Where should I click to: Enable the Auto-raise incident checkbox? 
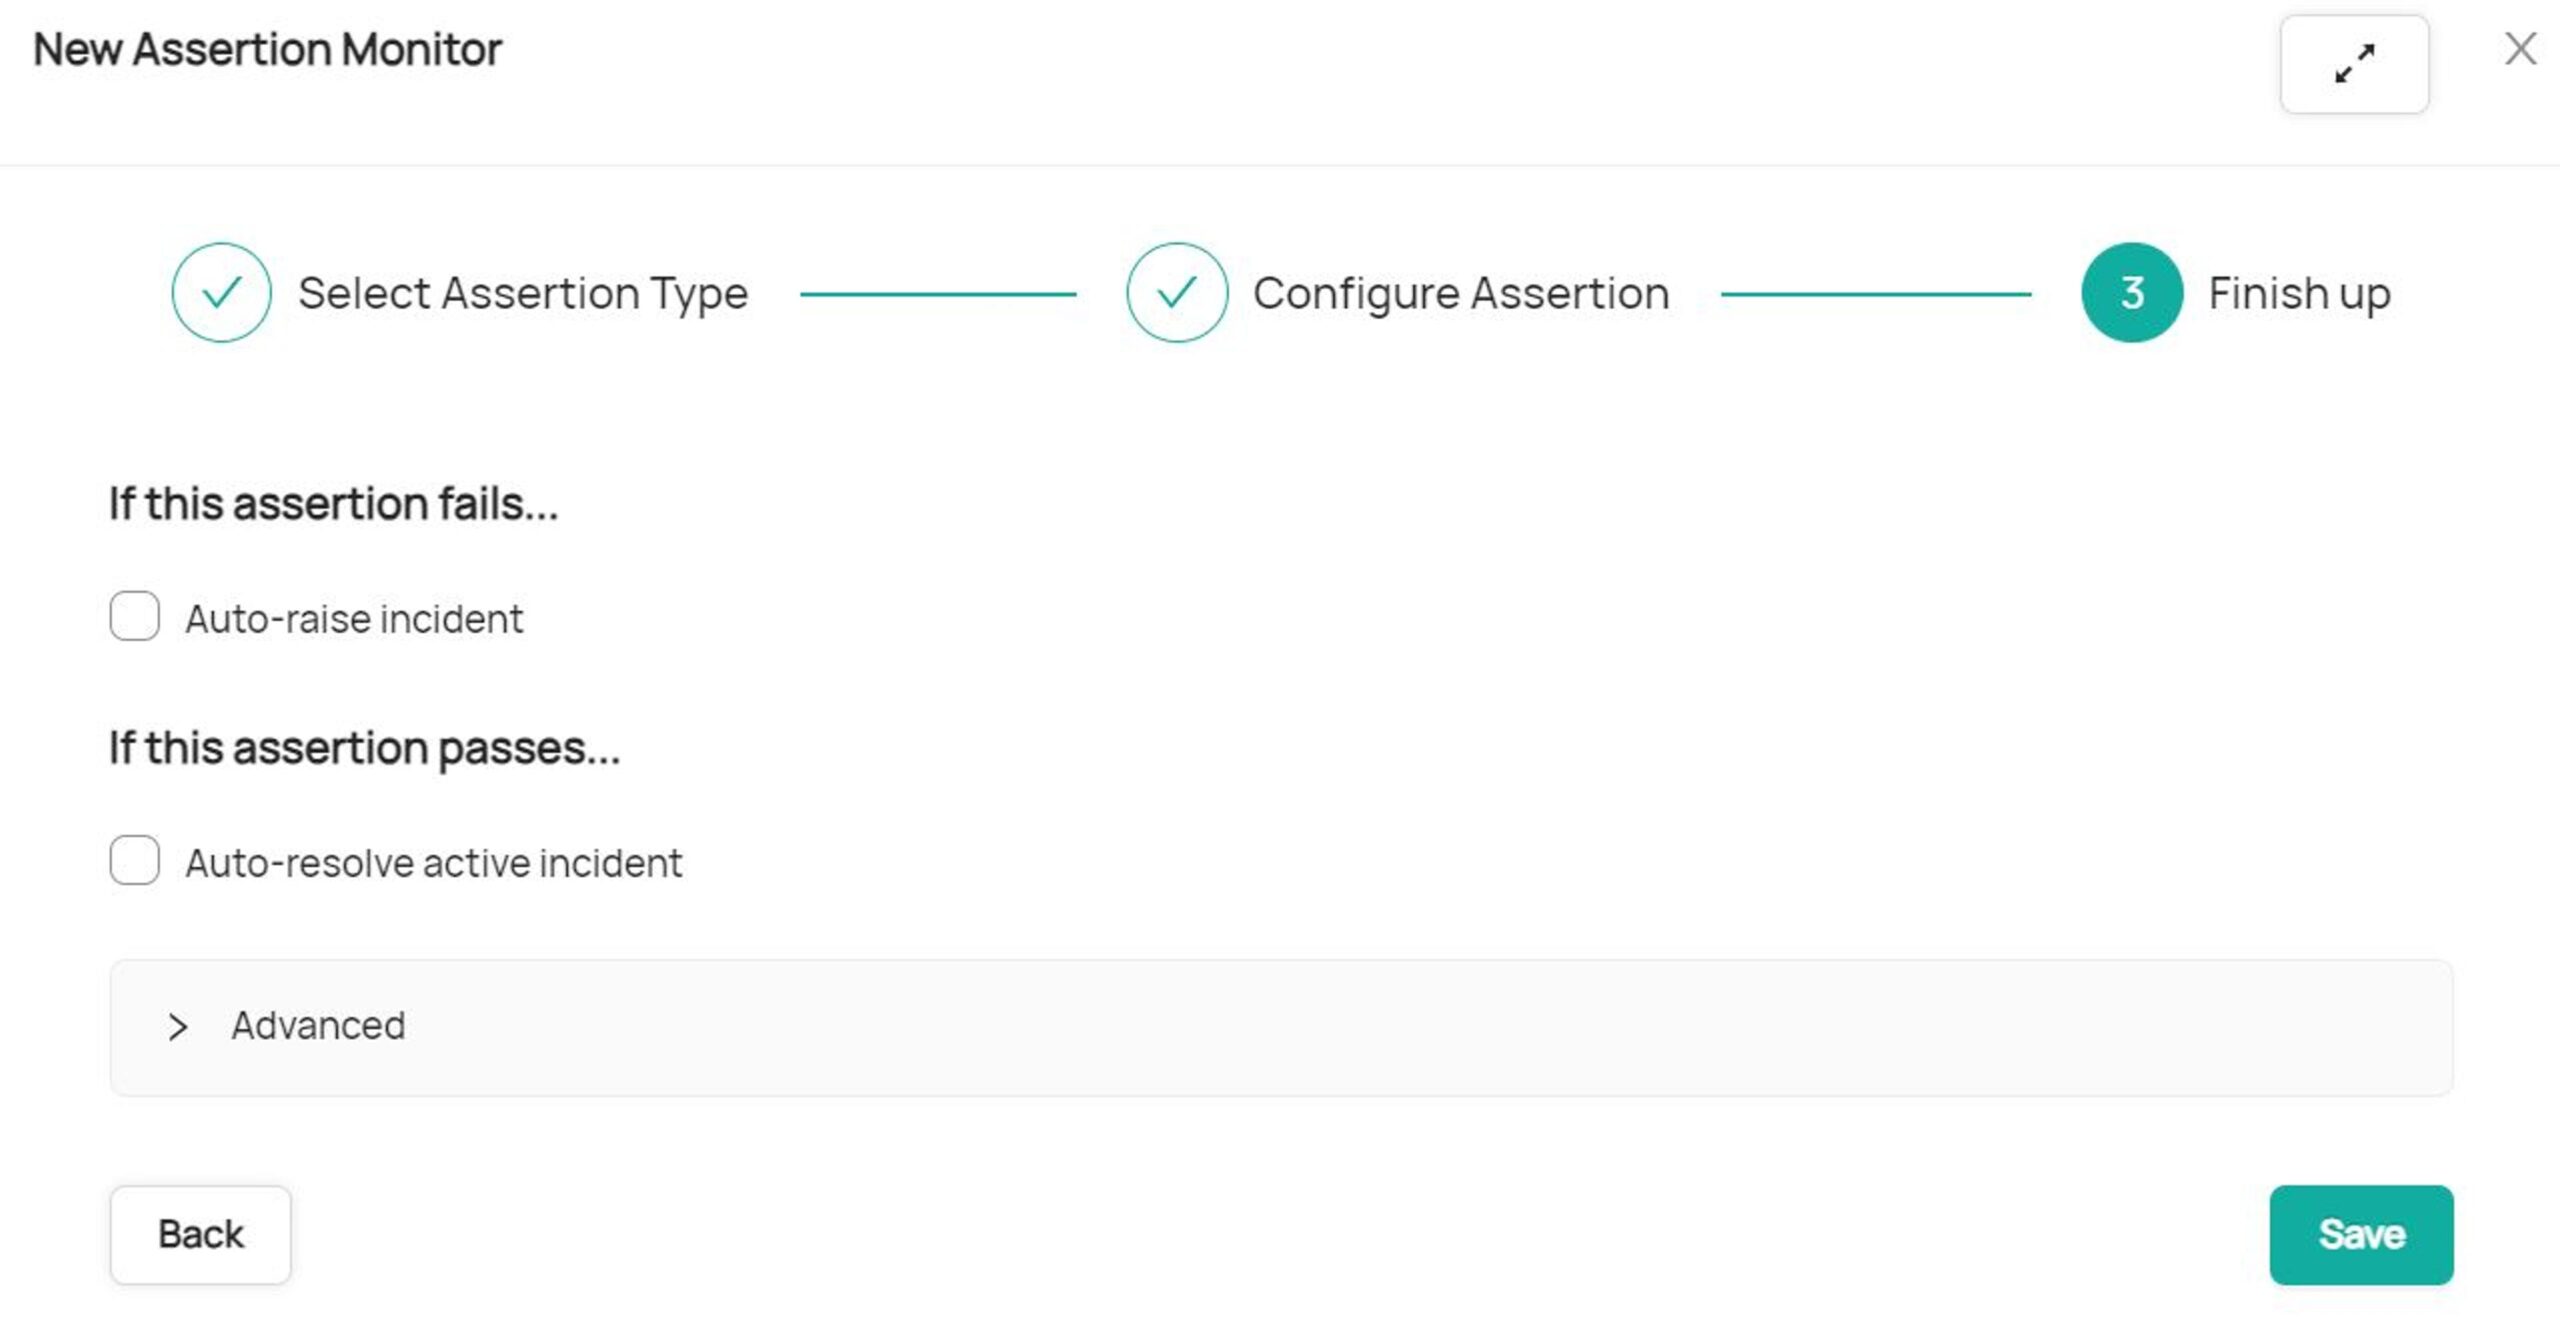[x=135, y=616]
